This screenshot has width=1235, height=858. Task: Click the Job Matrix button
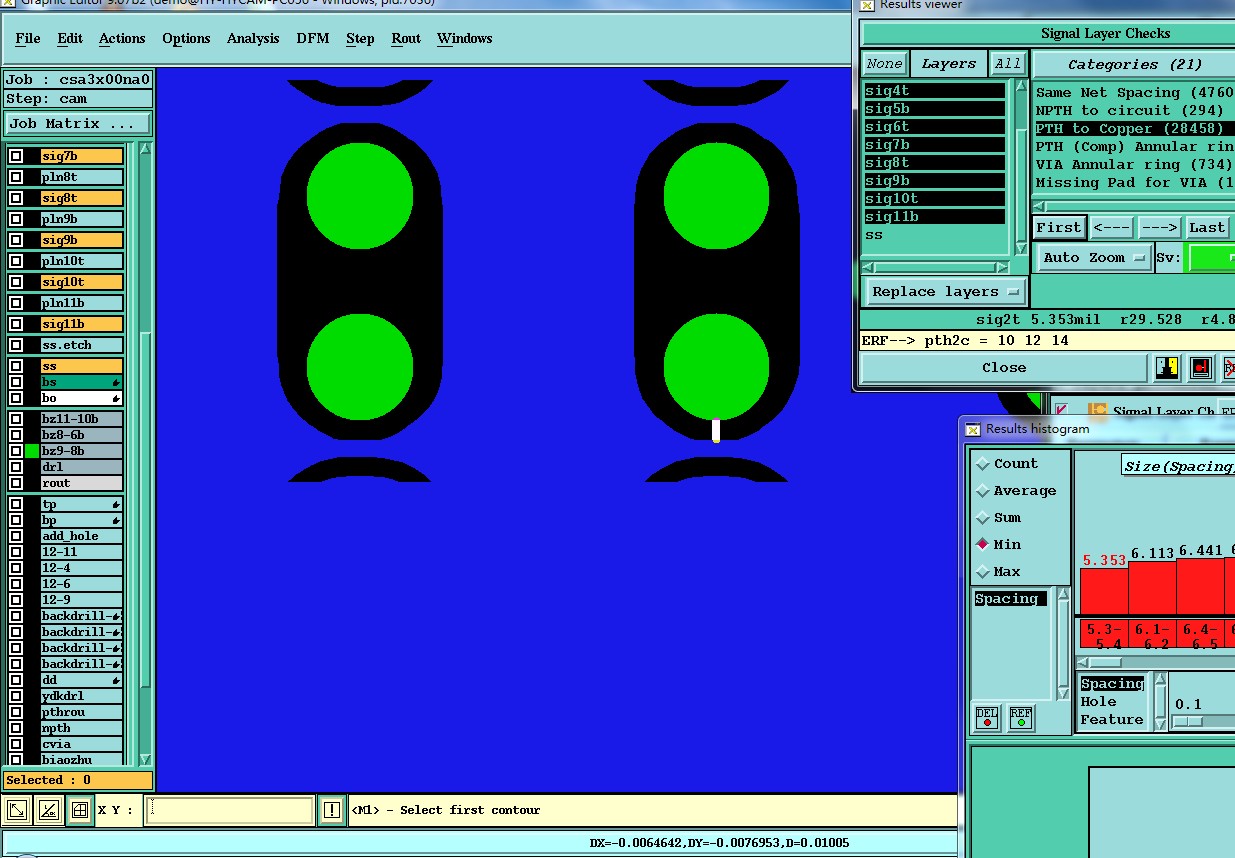pyautogui.click(x=78, y=124)
